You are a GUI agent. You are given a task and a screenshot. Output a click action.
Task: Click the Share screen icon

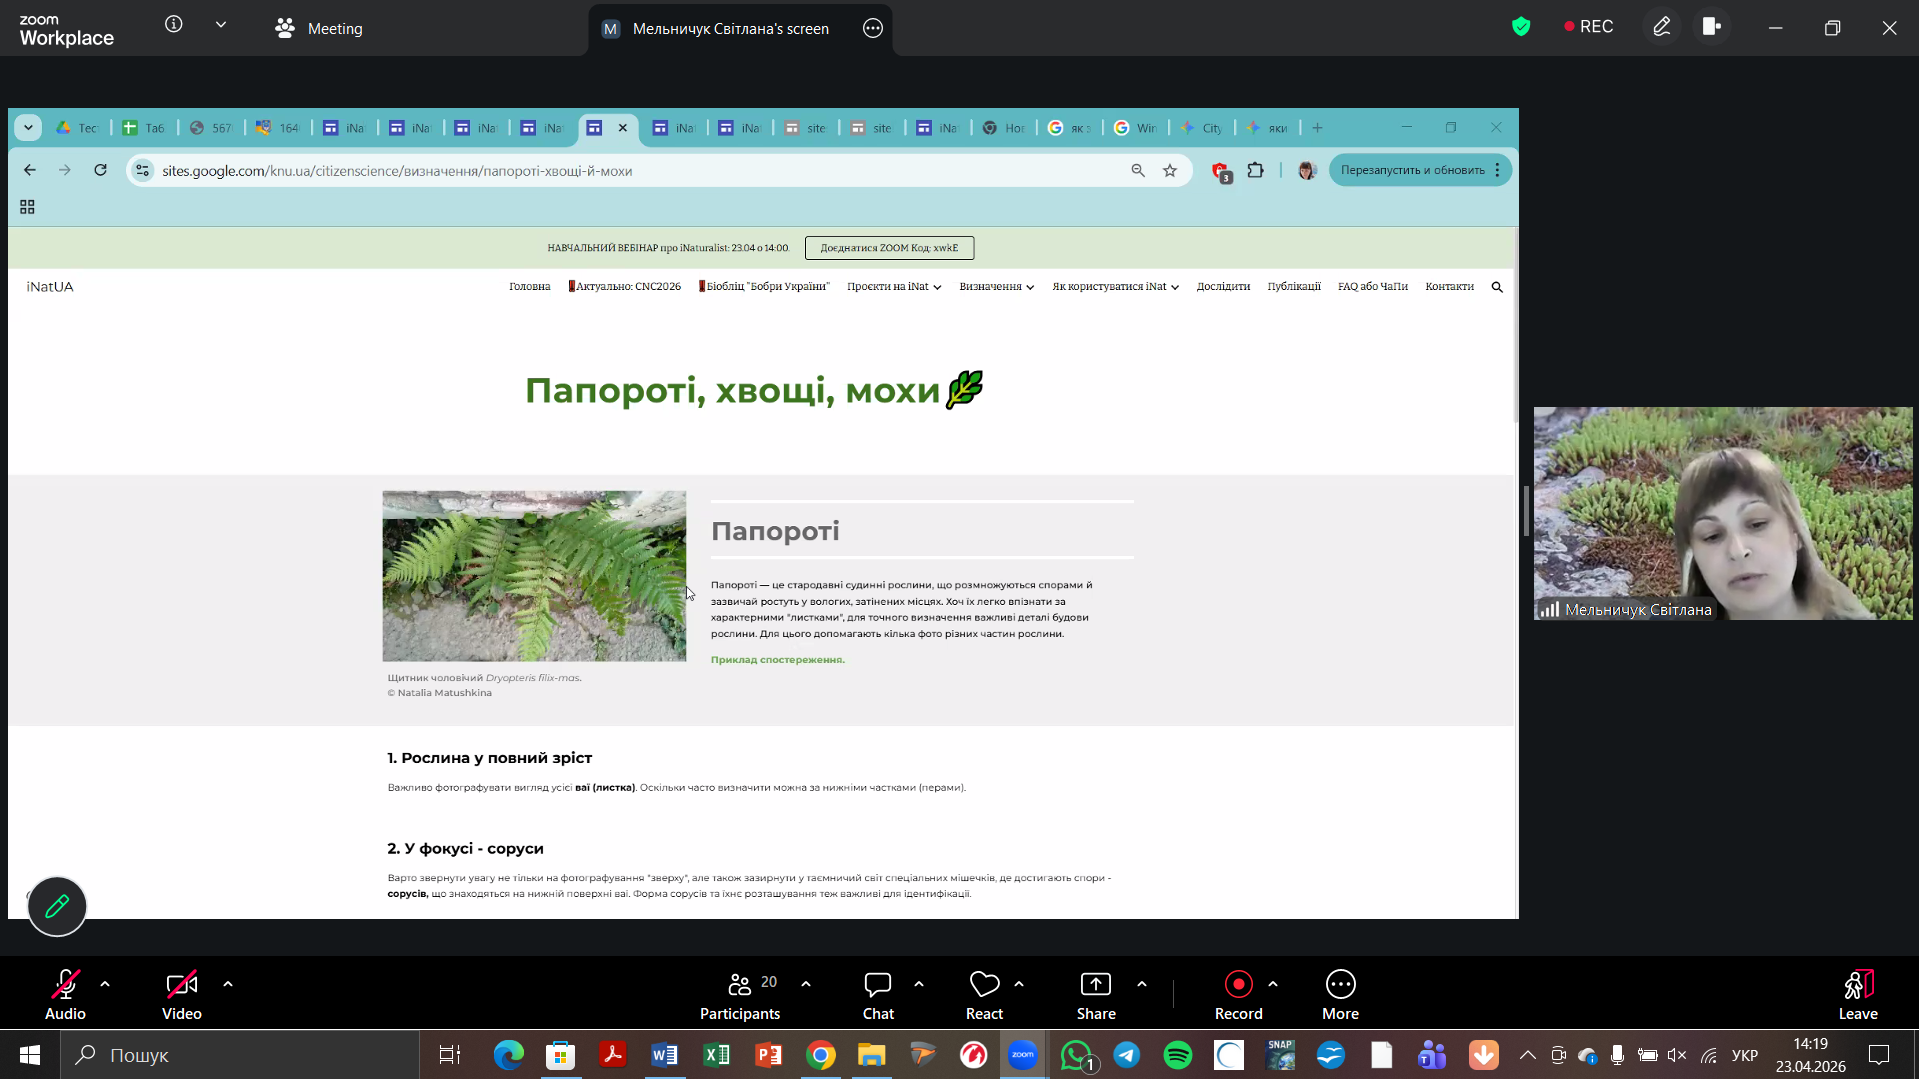1095,985
